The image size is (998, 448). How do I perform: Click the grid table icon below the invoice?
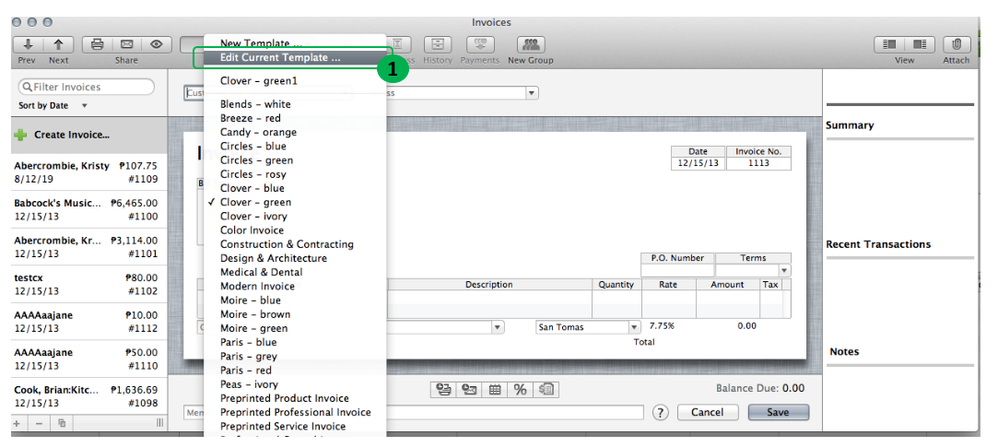coord(495,389)
